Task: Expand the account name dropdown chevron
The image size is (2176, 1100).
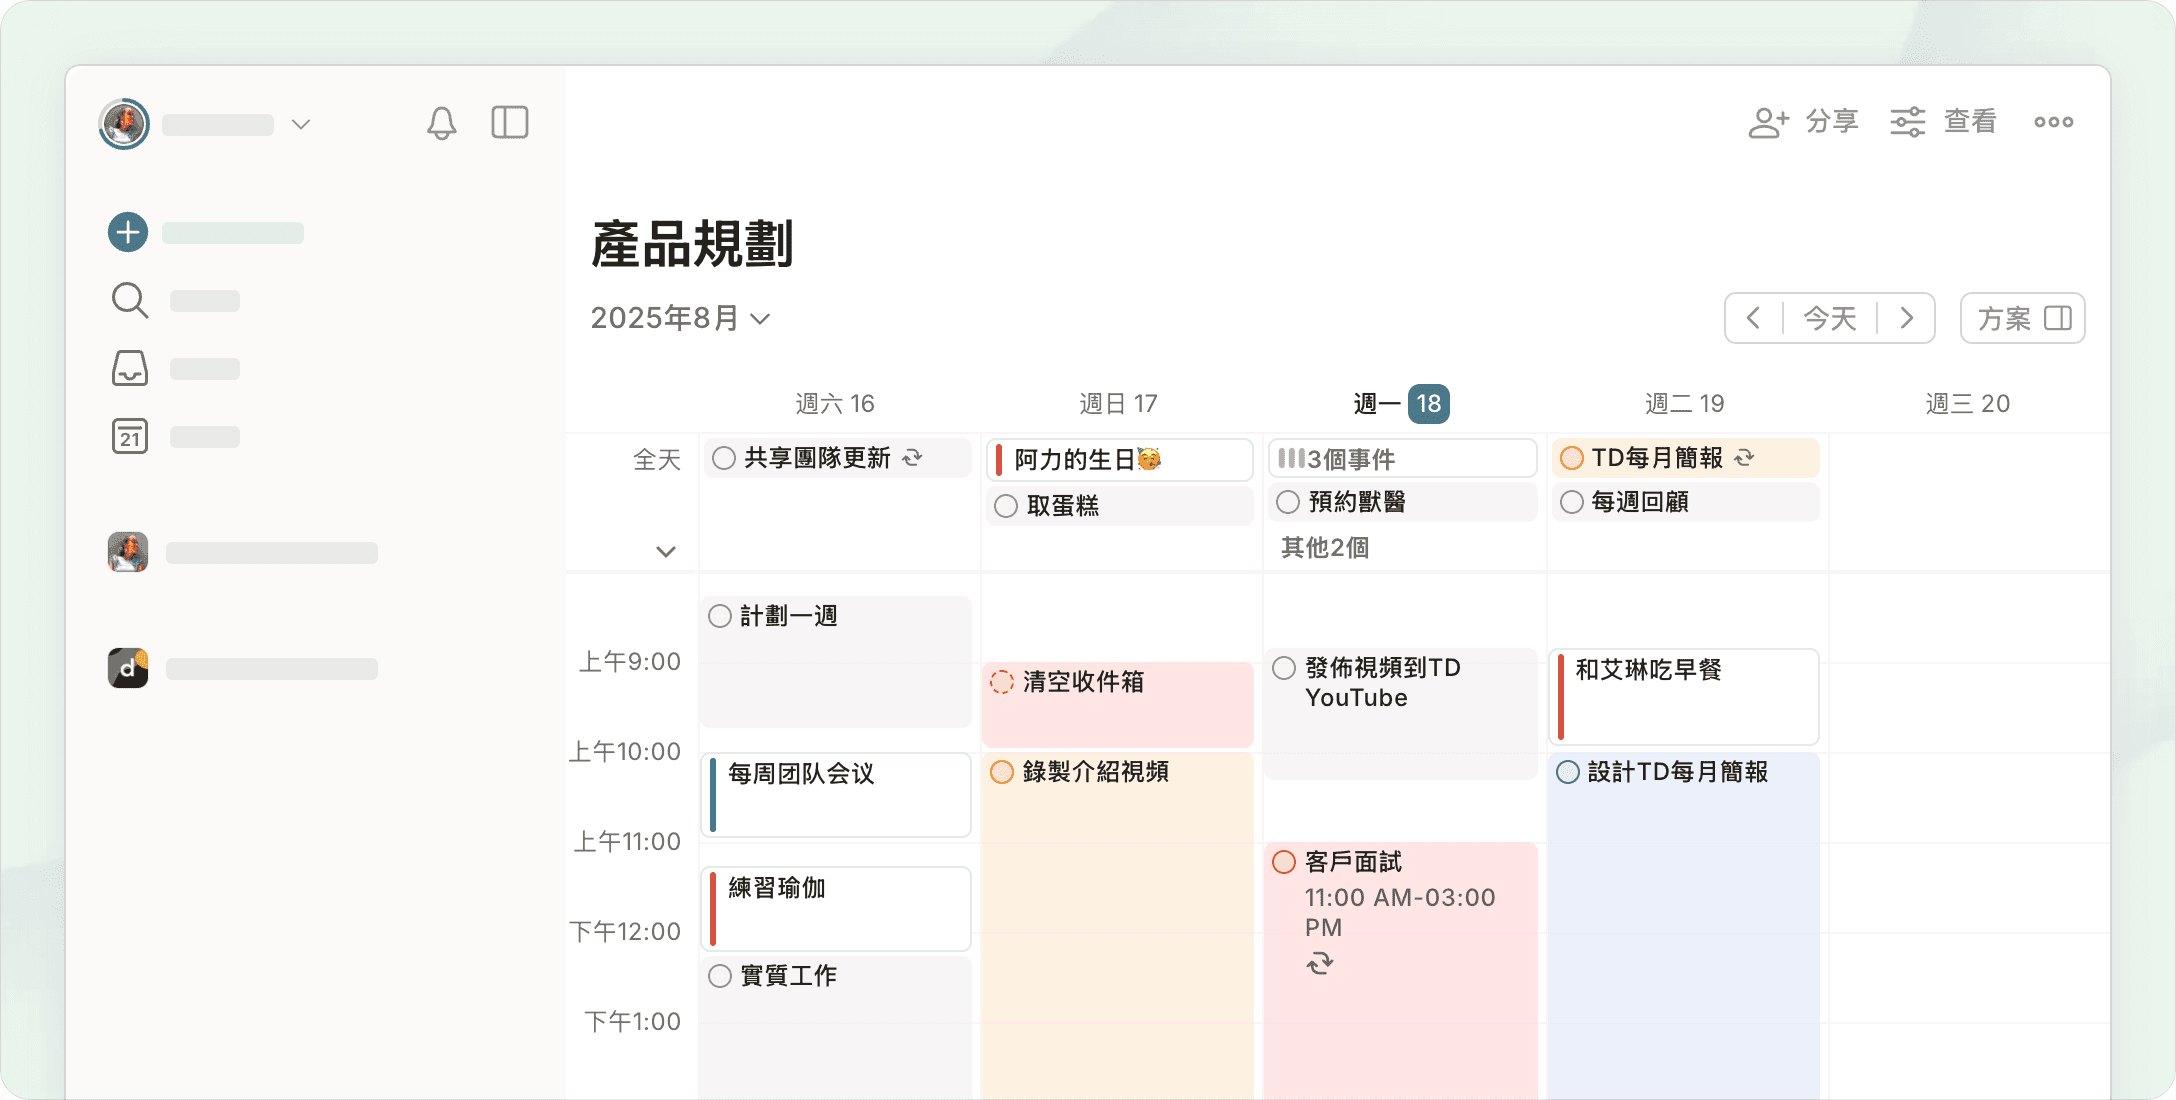Action: [301, 124]
